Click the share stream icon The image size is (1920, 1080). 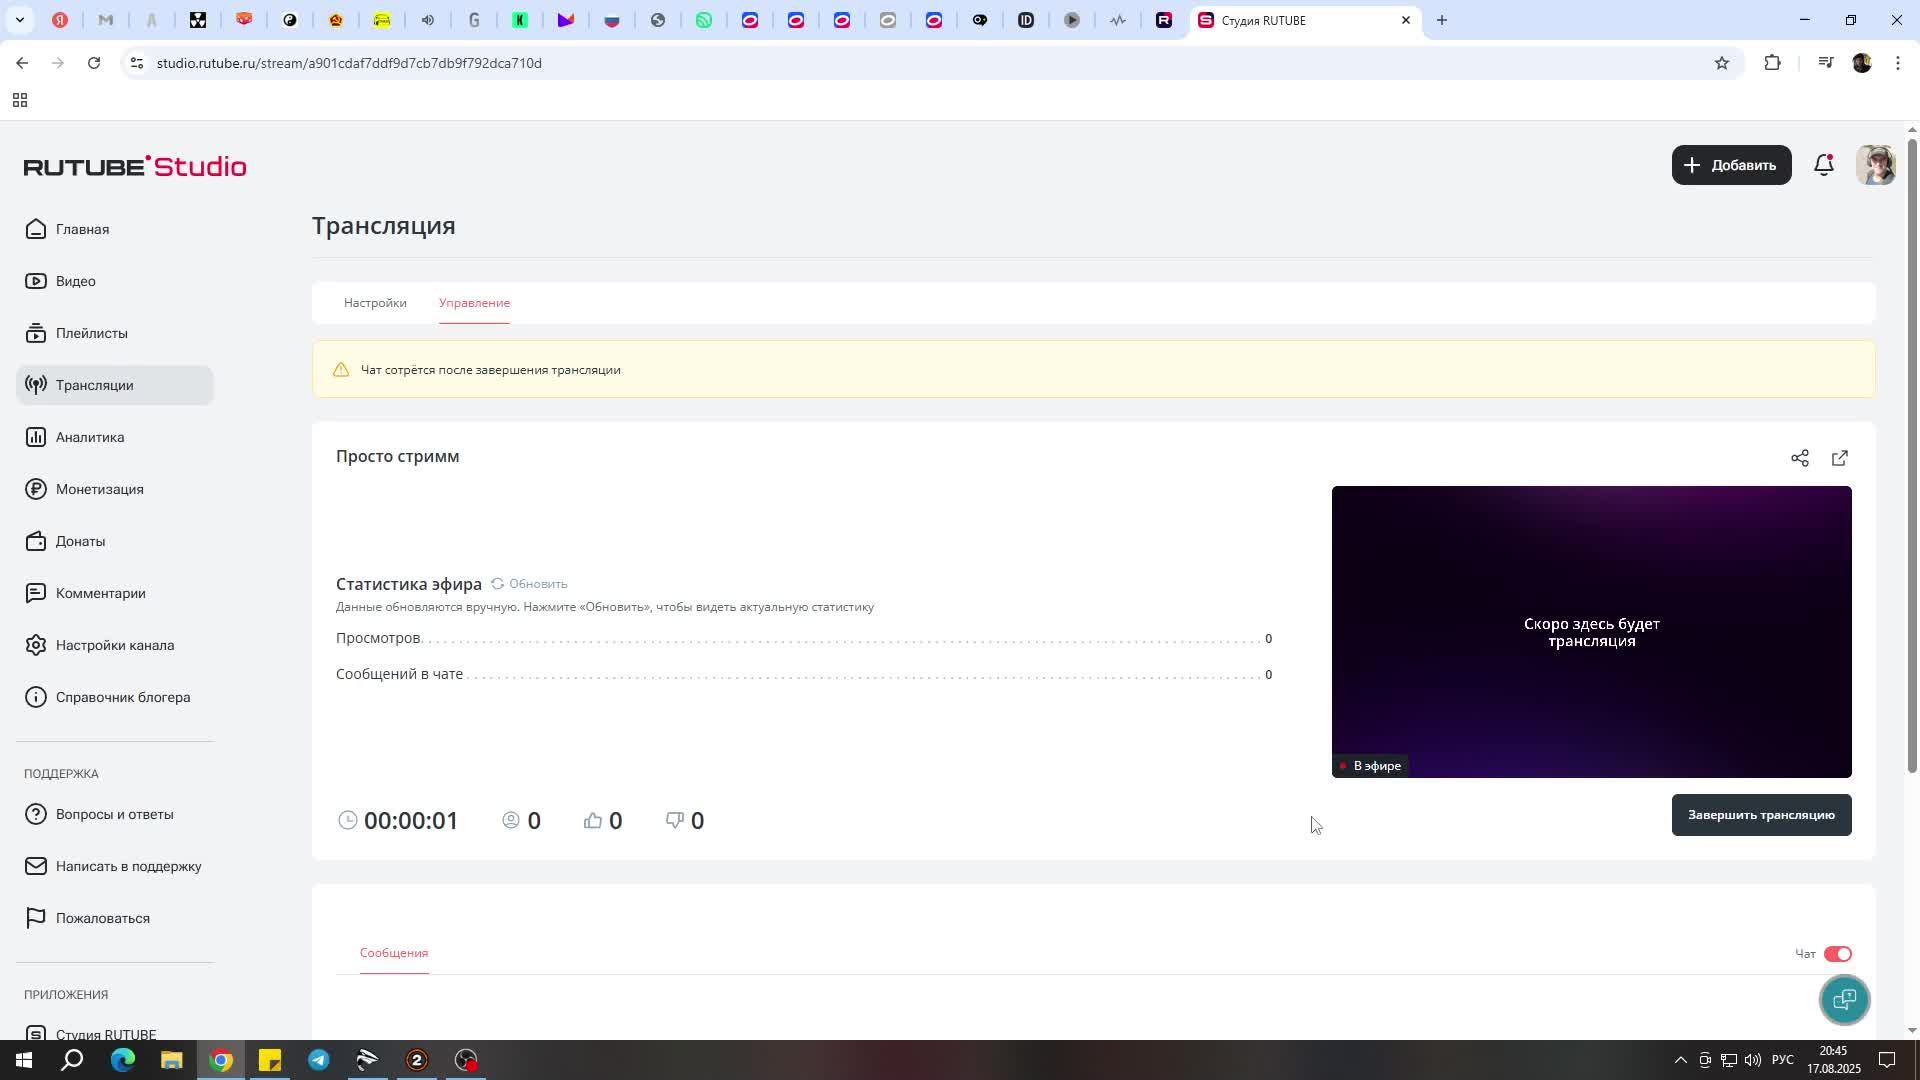pyautogui.click(x=1799, y=458)
